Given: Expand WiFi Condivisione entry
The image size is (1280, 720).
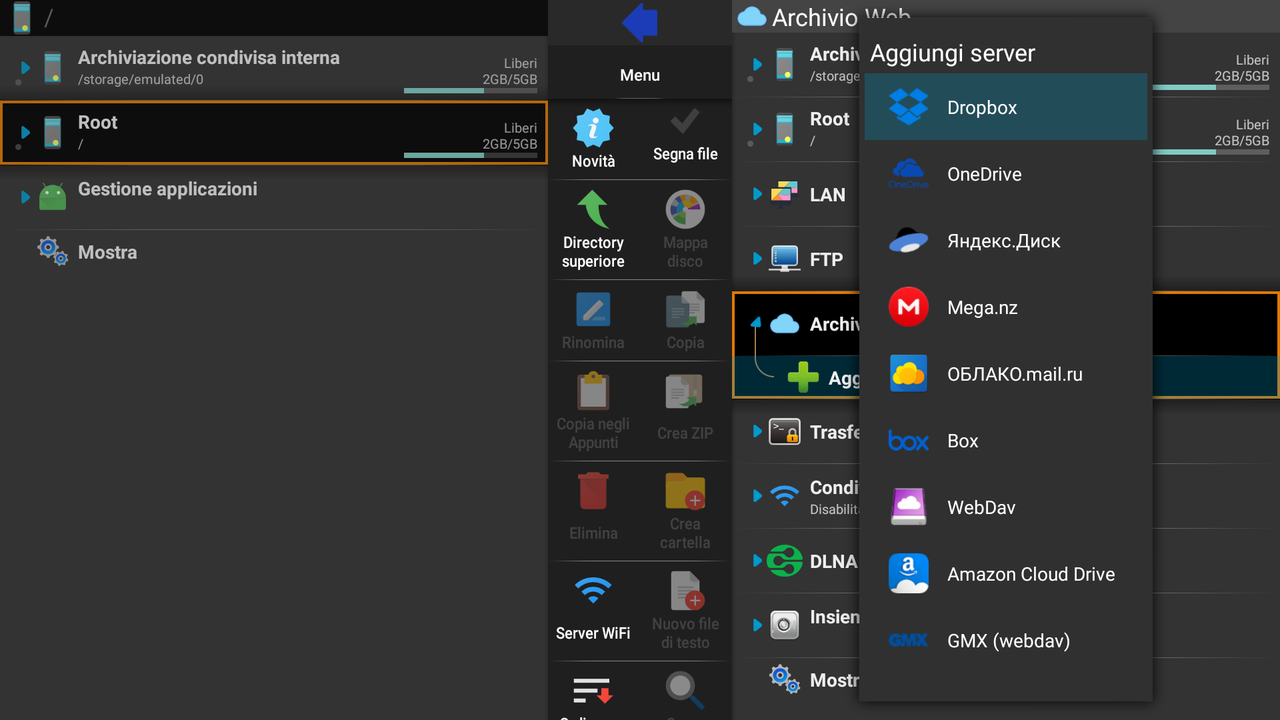Looking at the screenshot, I should pos(757,495).
